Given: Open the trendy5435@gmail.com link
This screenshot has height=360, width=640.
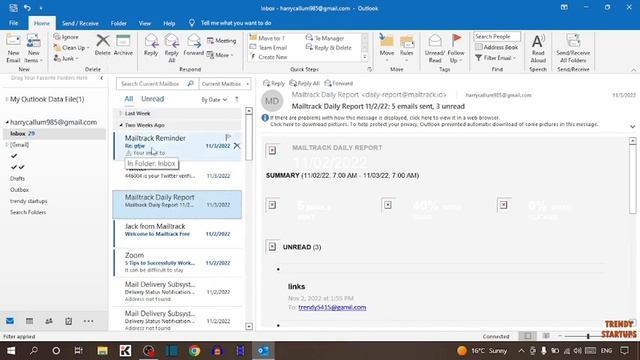Looking at the screenshot, I should tap(332, 307).
